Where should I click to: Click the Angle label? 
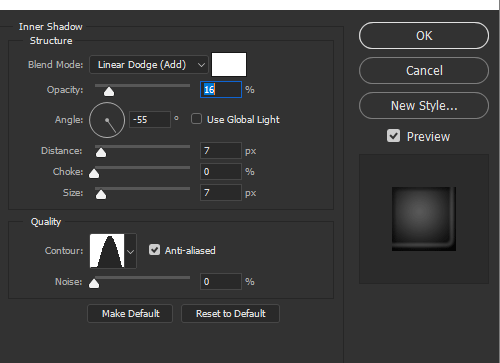click(x=69, y=120)
